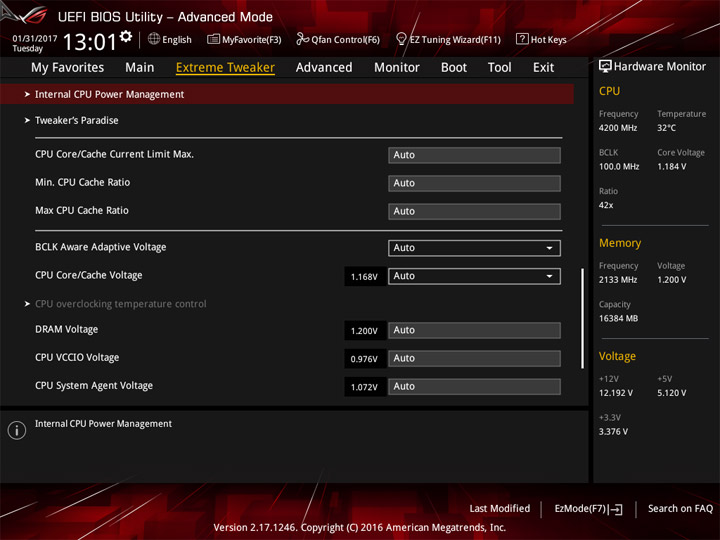The width and height of the screenshot is (720, 540).
Task: Click the 1.072V System Agent voltage readout
Action: [364, 387]
